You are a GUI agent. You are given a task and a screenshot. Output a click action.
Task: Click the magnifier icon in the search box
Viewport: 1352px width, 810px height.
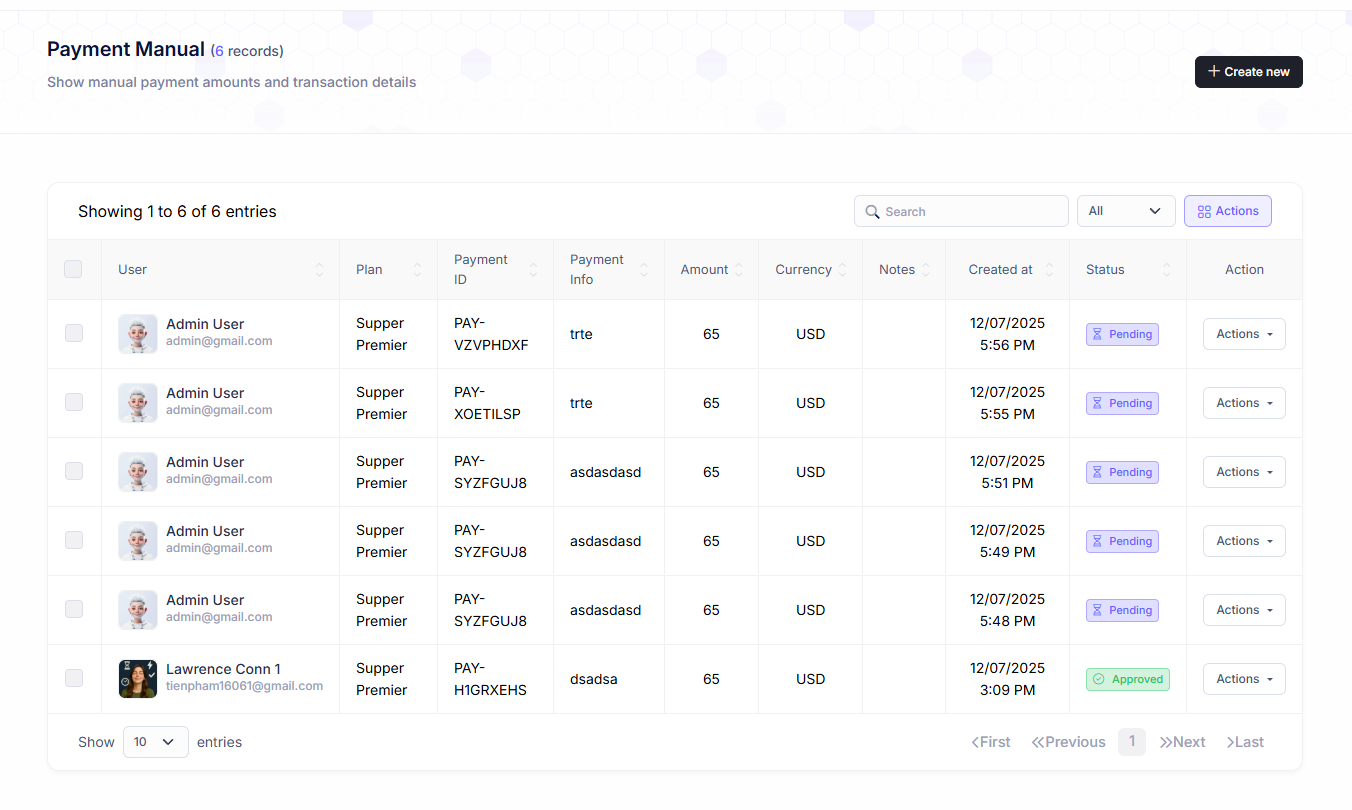coord(872,212)
